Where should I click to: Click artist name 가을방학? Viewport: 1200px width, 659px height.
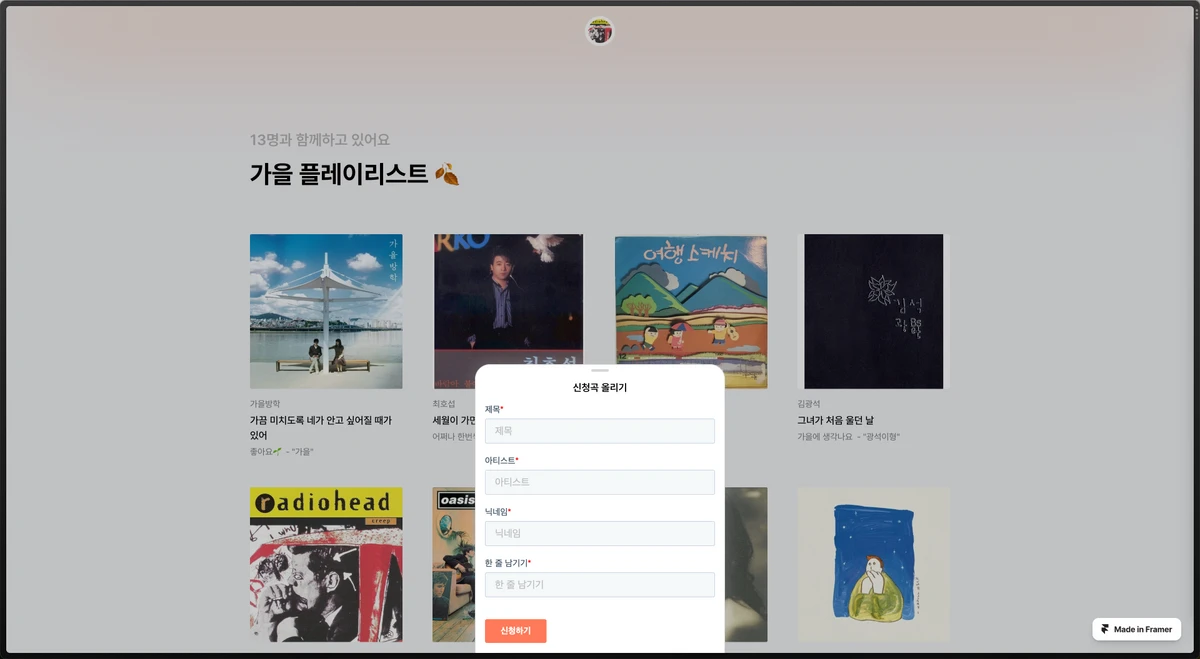point(265,404)
